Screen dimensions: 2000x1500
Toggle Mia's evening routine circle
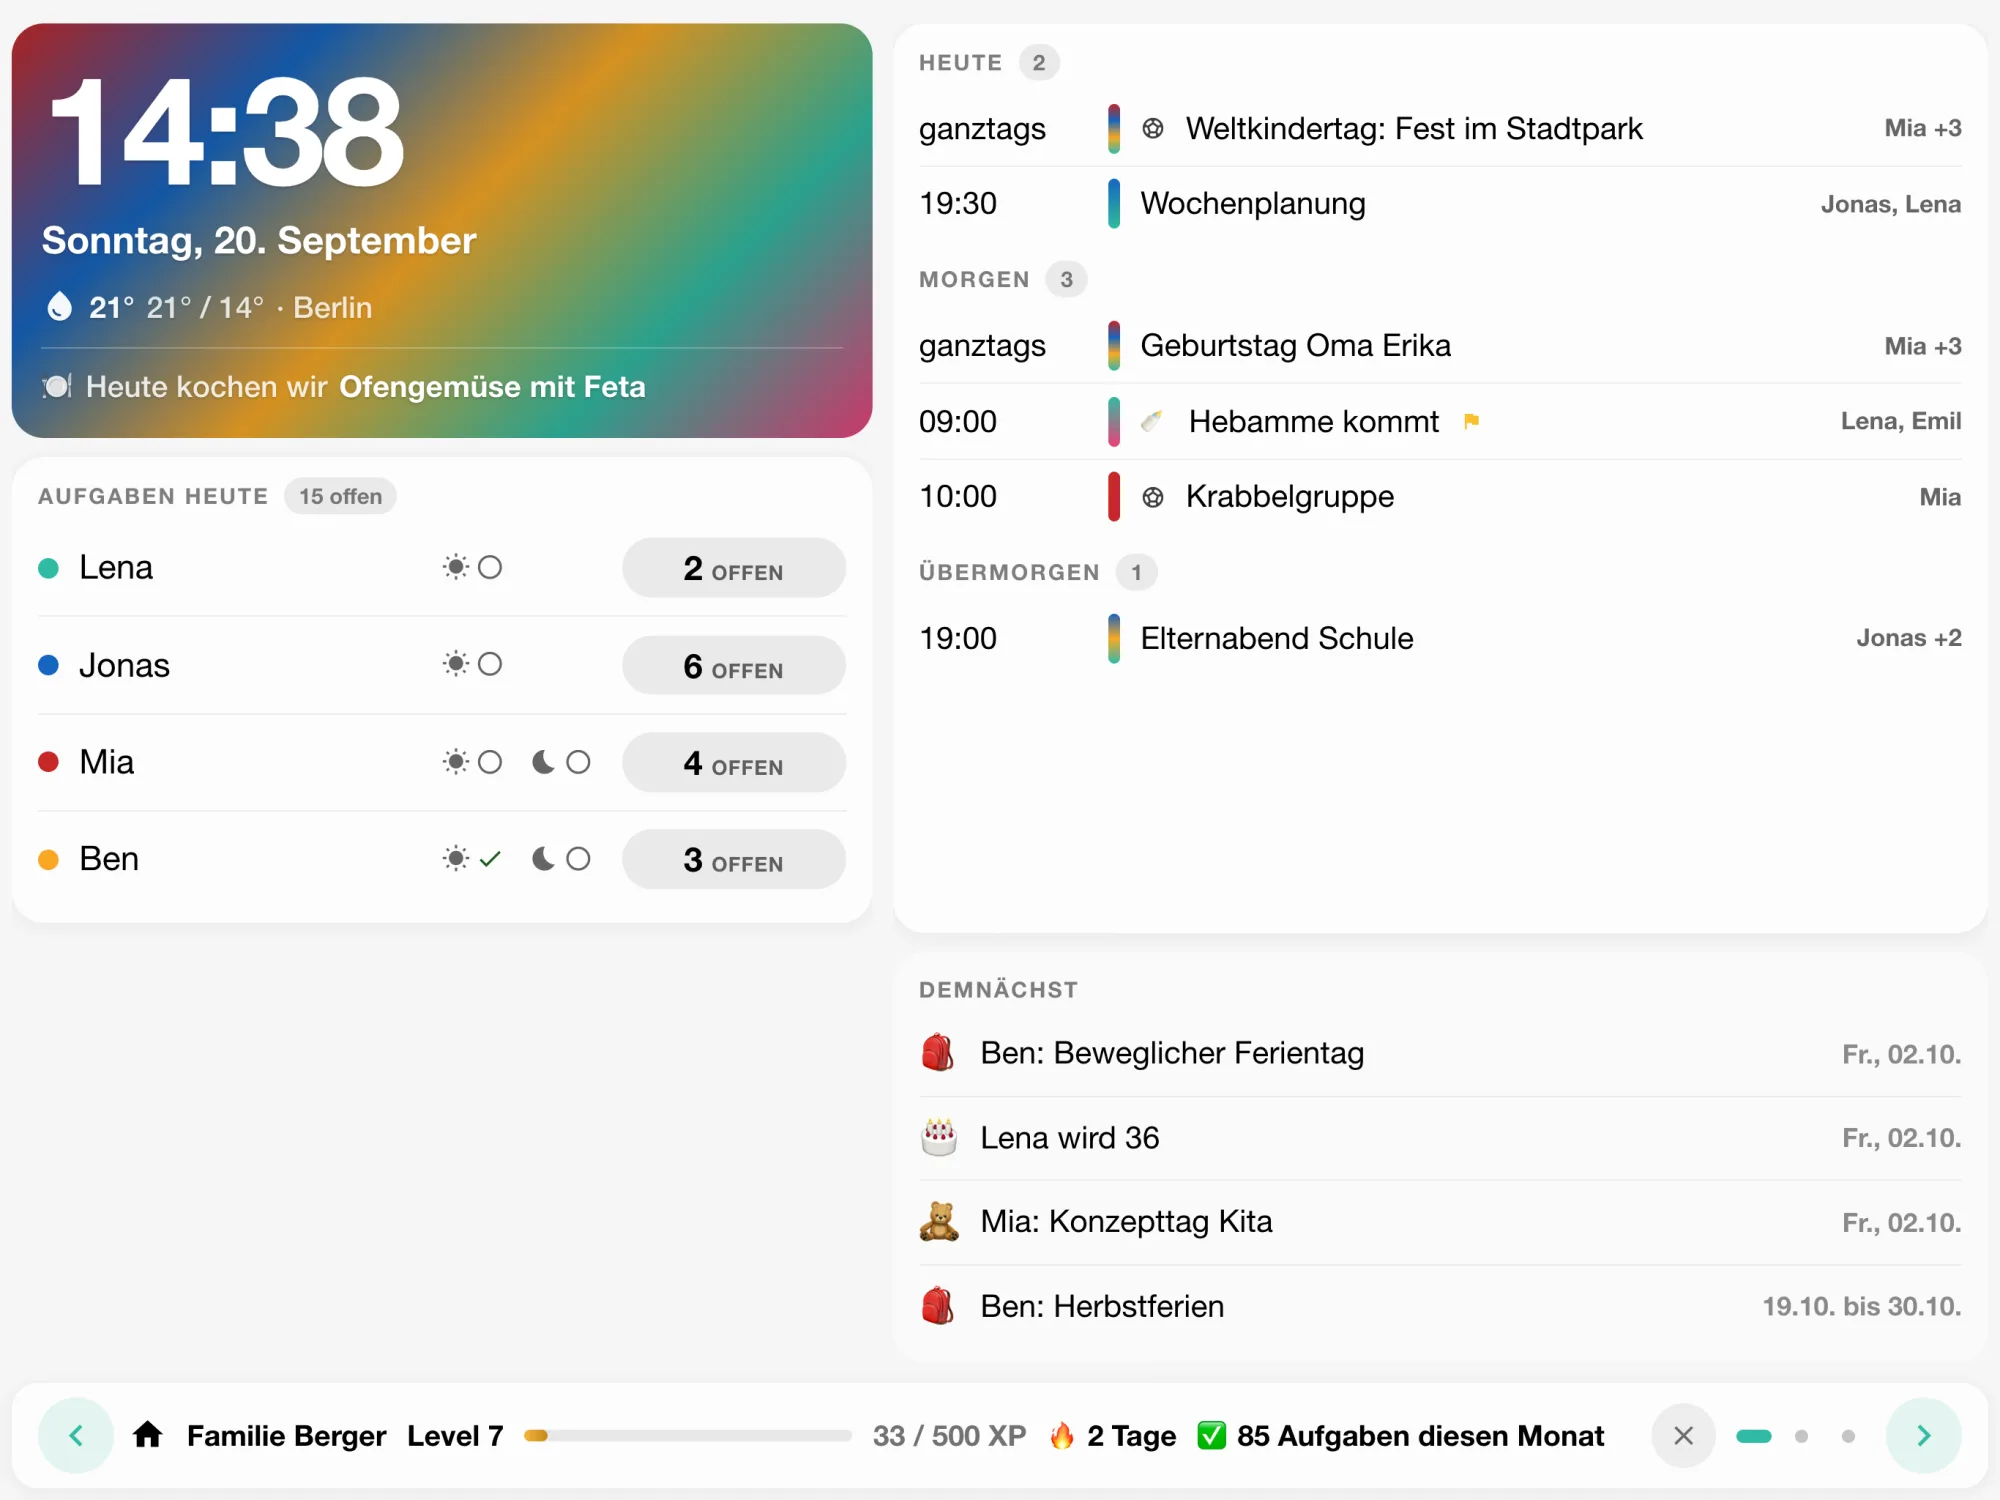[x=578, y=762]
